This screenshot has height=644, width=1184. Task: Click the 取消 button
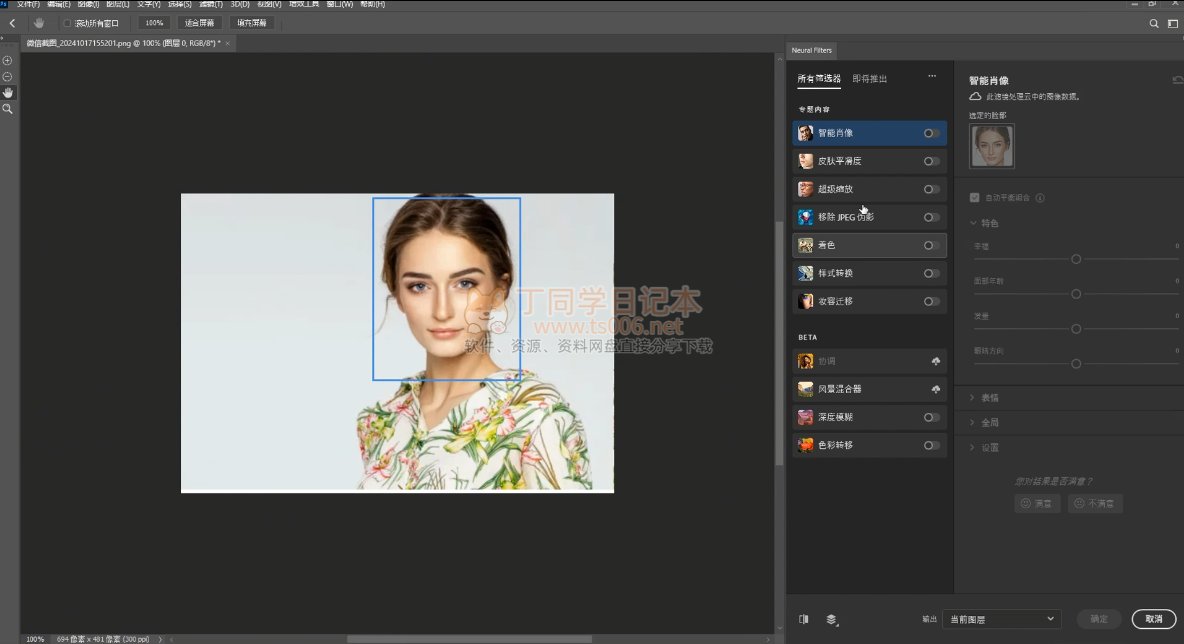(1153, 619)
